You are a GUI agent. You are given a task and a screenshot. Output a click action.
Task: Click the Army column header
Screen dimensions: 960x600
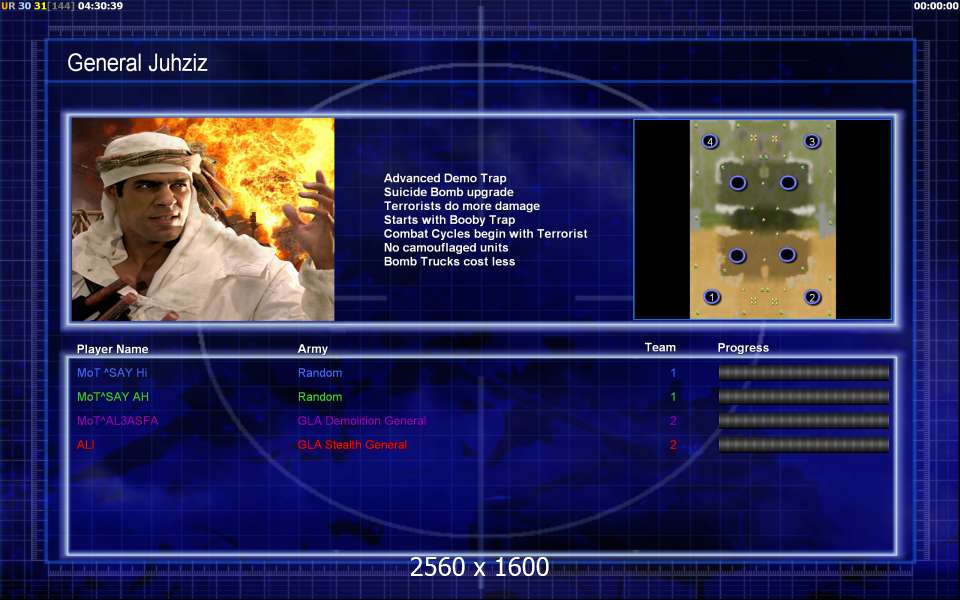(313, 349)
